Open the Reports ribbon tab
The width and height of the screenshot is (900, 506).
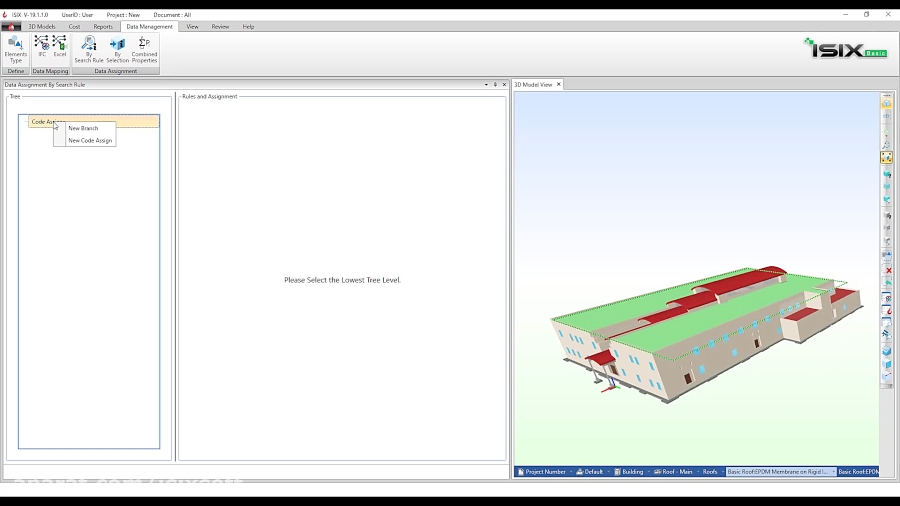103,27
